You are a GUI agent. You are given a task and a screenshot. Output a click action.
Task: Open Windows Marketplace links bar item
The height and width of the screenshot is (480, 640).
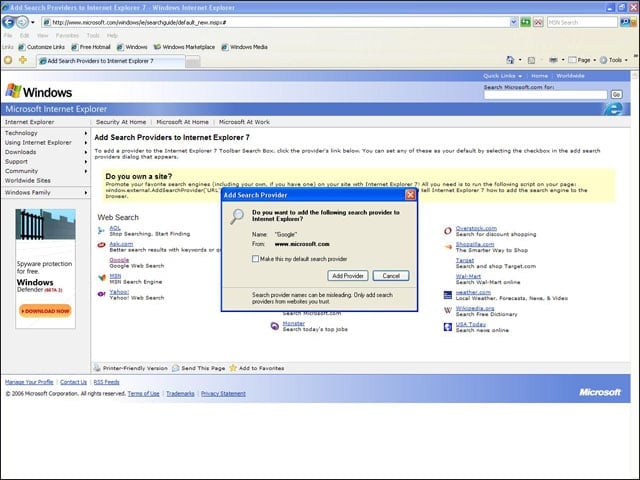184,47
